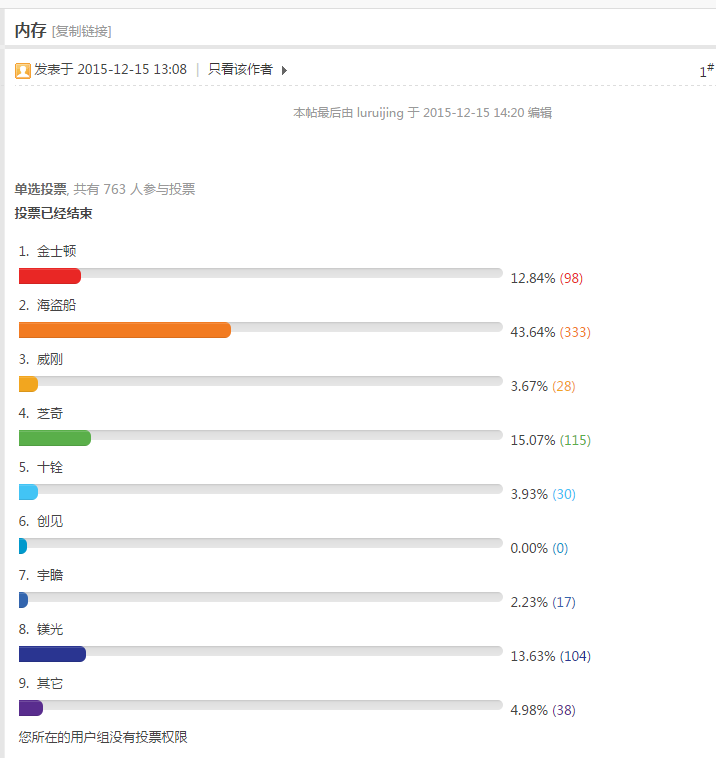
Task: Click the author avatar icon beside post date
Action: 23,71
